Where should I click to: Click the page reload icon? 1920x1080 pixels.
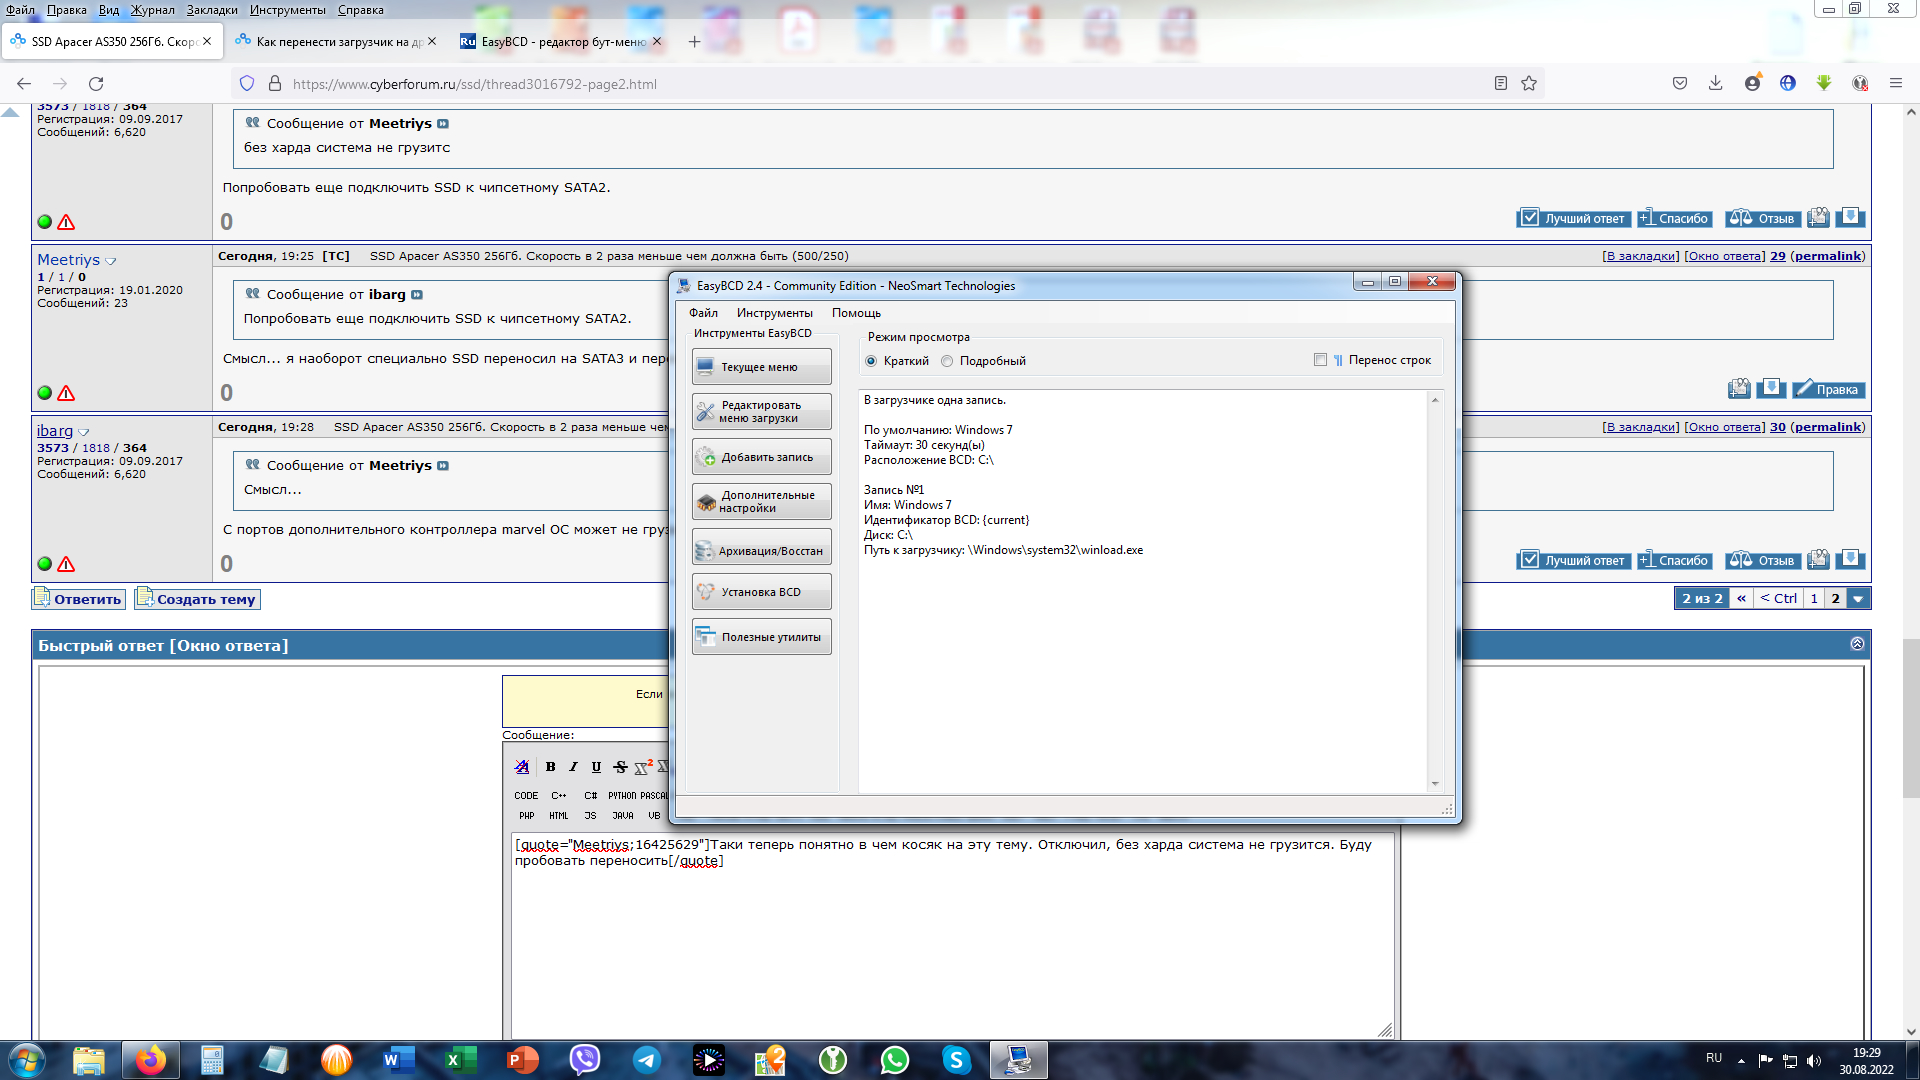(x=96, y=84)
